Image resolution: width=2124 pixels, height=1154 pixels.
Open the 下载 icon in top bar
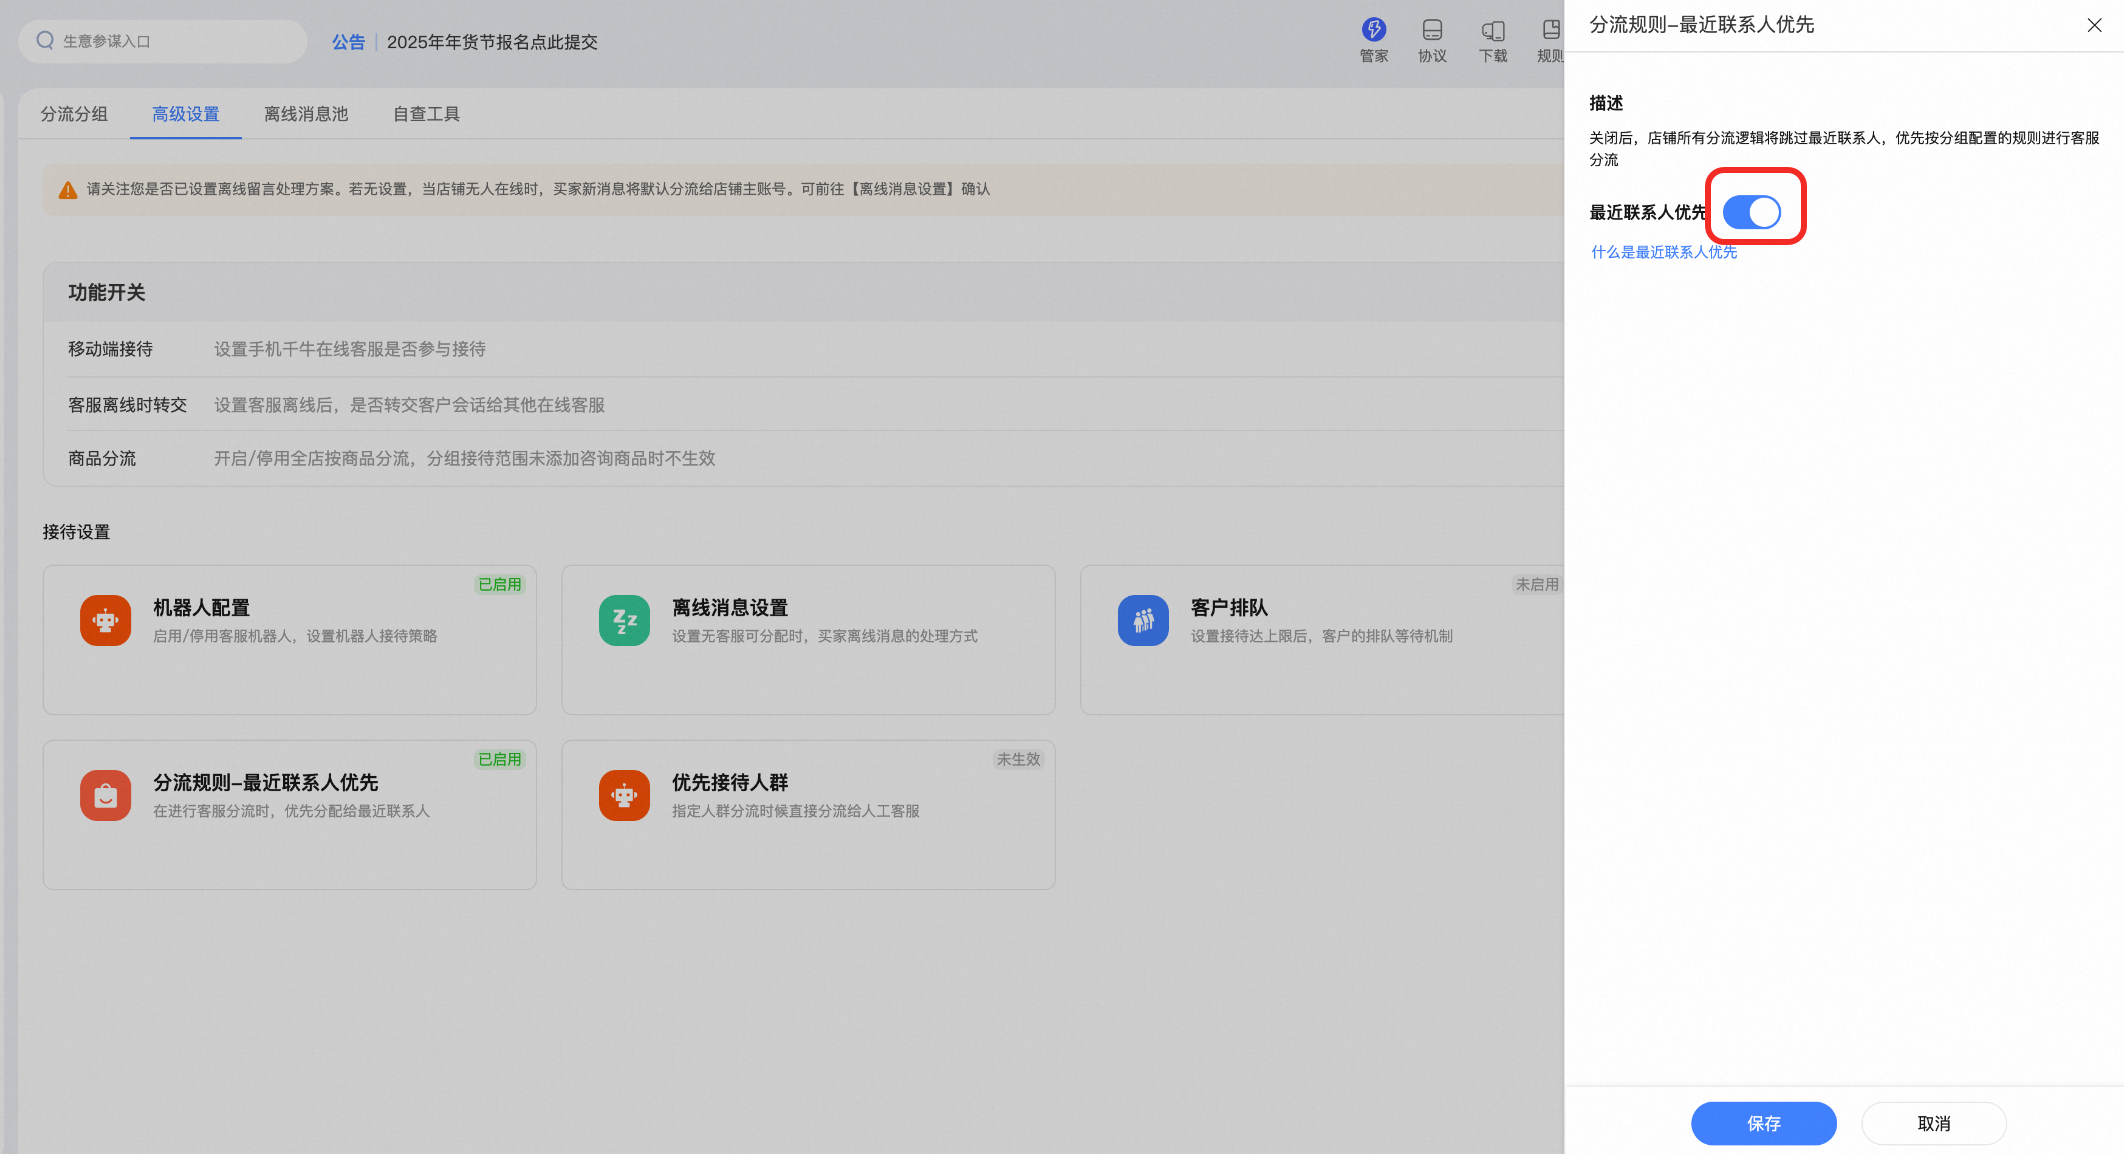pyautogui.click(x=1493, y=41)
